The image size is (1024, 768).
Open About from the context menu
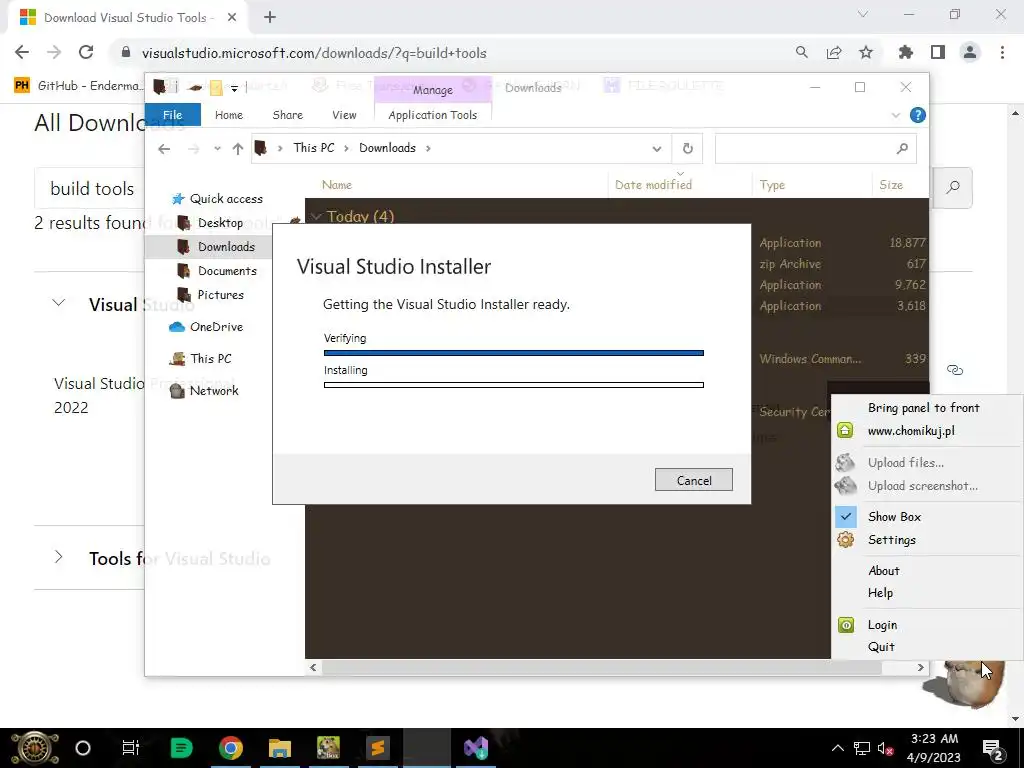tap(884, 571)
